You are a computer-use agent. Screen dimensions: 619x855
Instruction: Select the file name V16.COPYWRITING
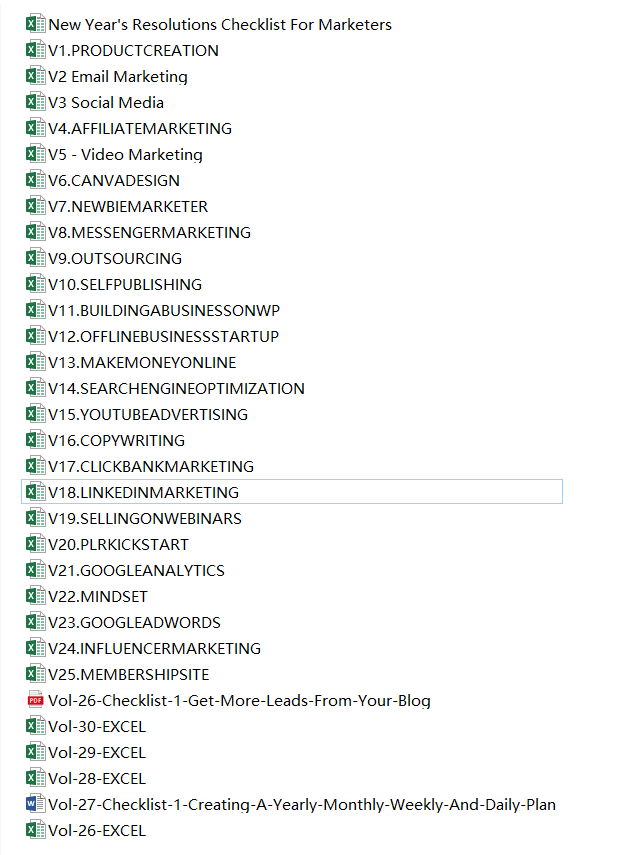pos(117,441)
